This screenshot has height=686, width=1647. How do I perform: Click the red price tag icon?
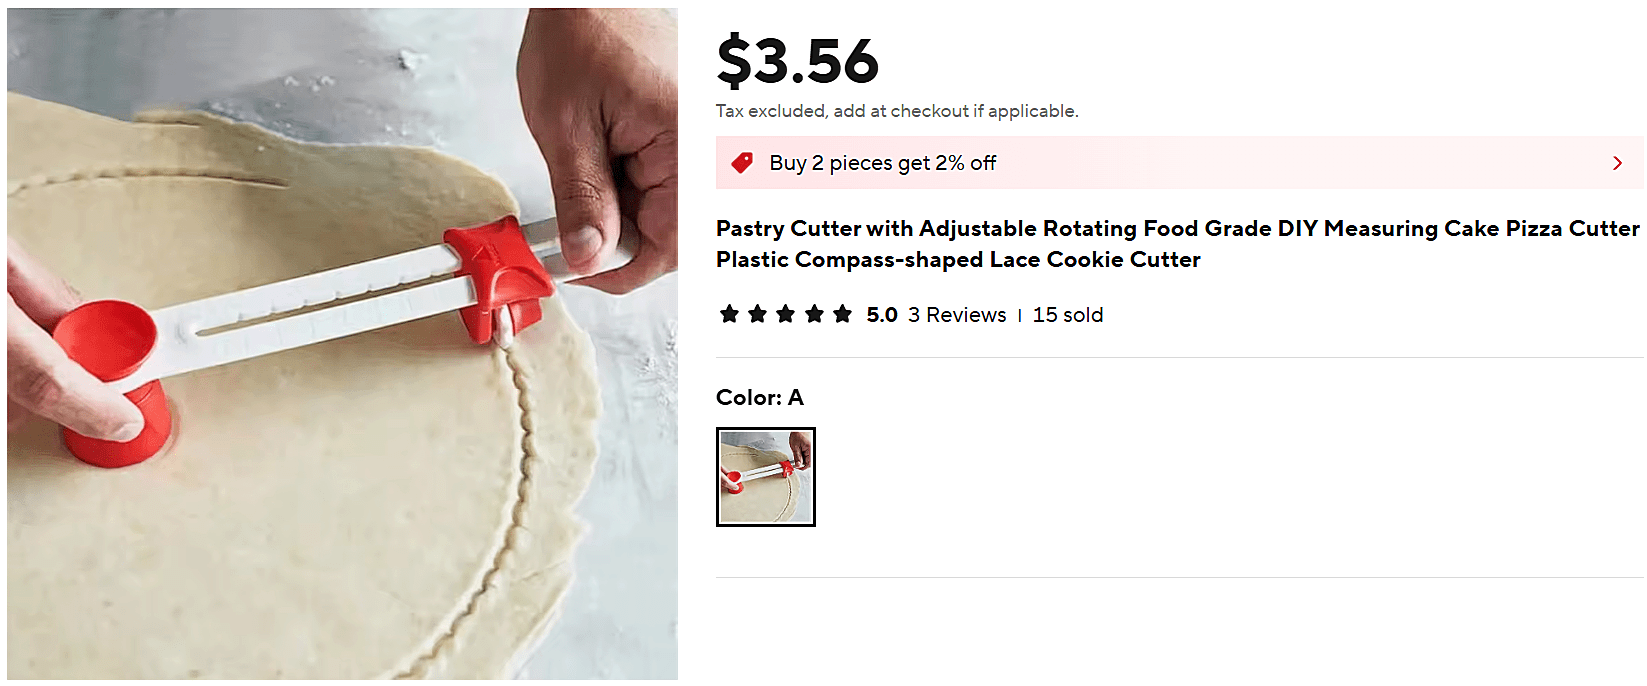tap(742, 163)
